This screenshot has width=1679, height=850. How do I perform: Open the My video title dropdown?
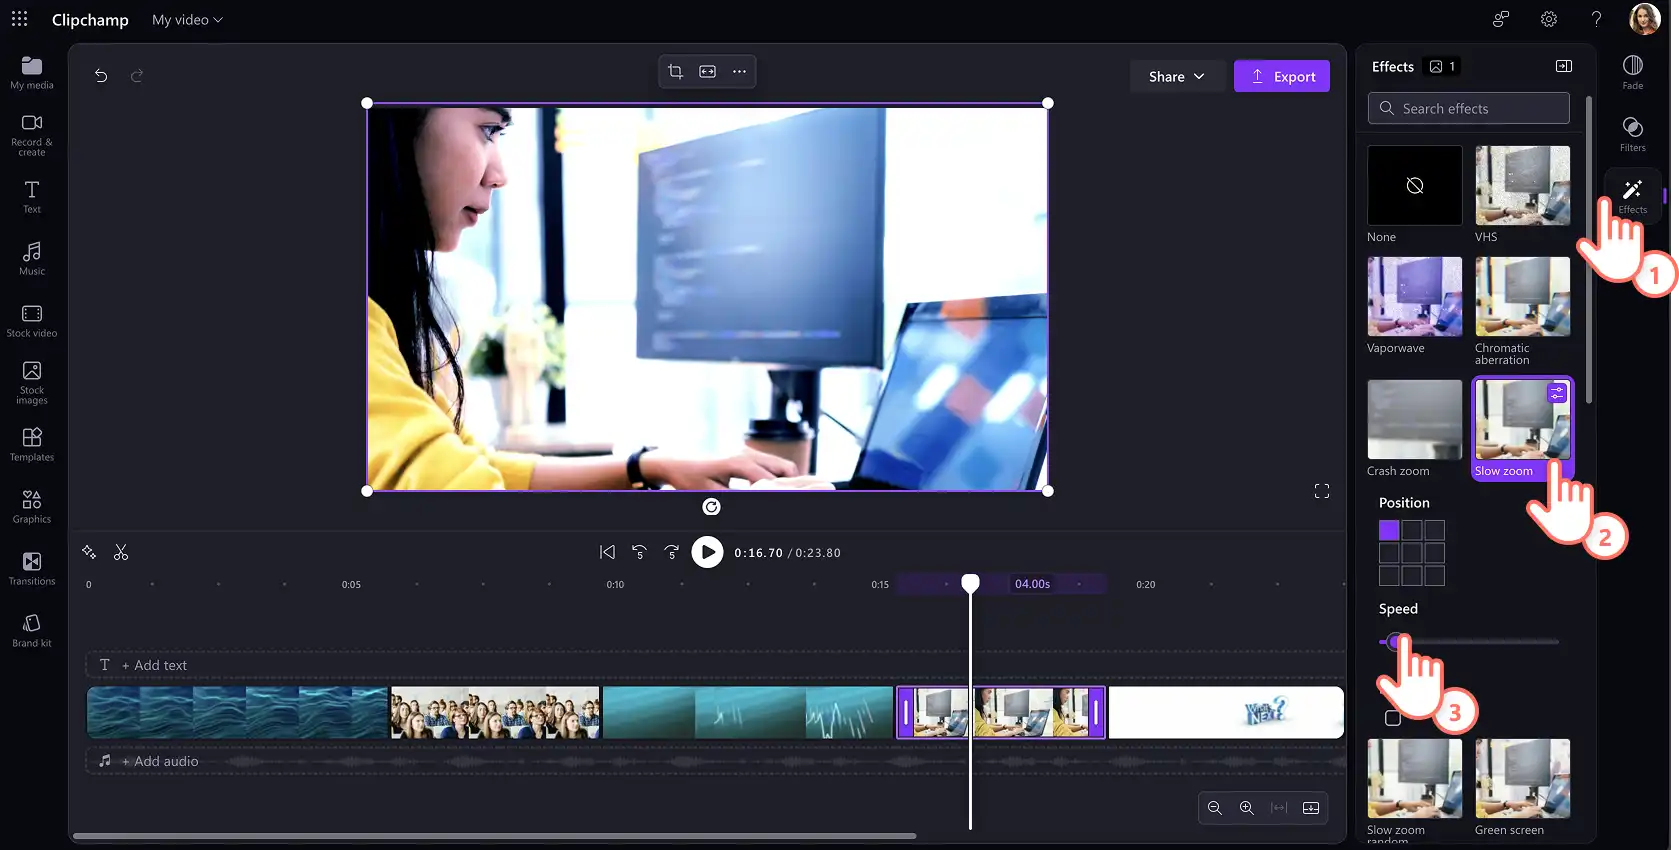point(187,20)
